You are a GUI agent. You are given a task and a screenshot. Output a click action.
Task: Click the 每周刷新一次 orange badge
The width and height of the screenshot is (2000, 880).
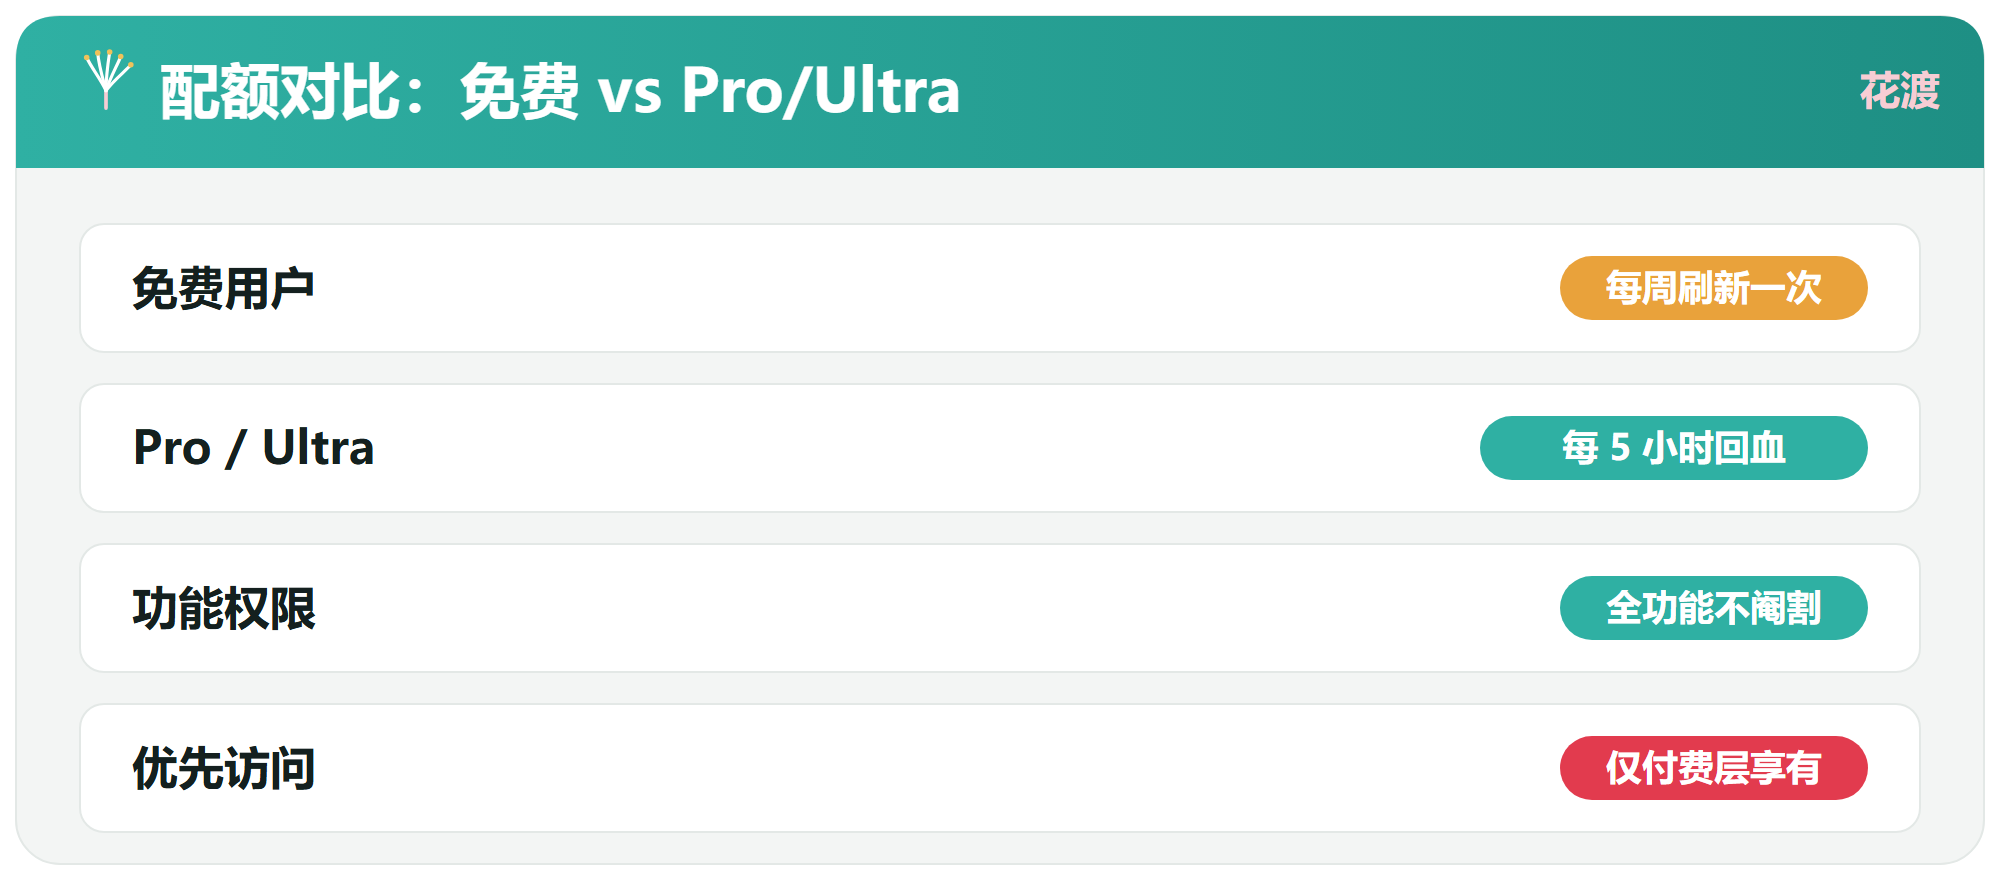pyautogui.click(x=1713, y=288)
